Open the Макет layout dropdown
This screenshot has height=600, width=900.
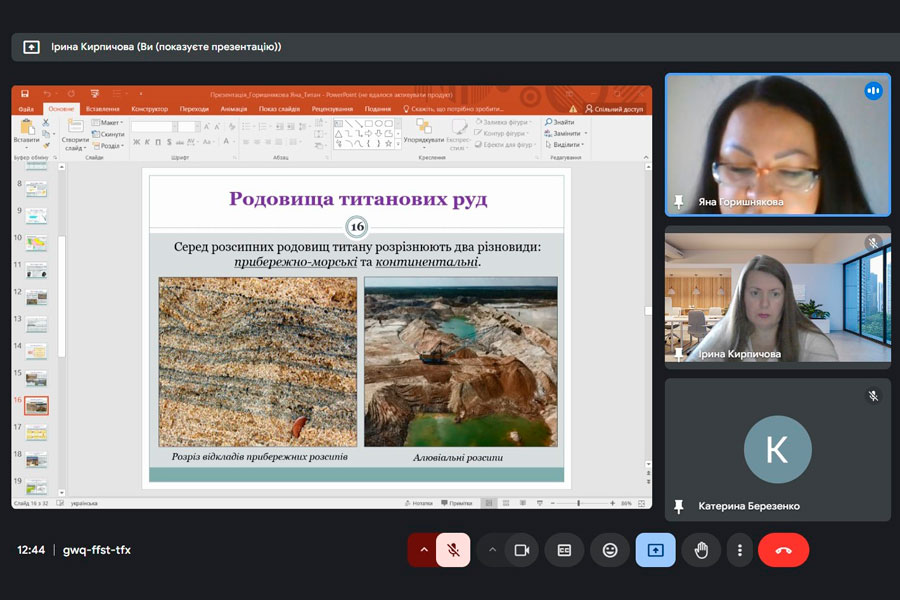coord(110,123)
